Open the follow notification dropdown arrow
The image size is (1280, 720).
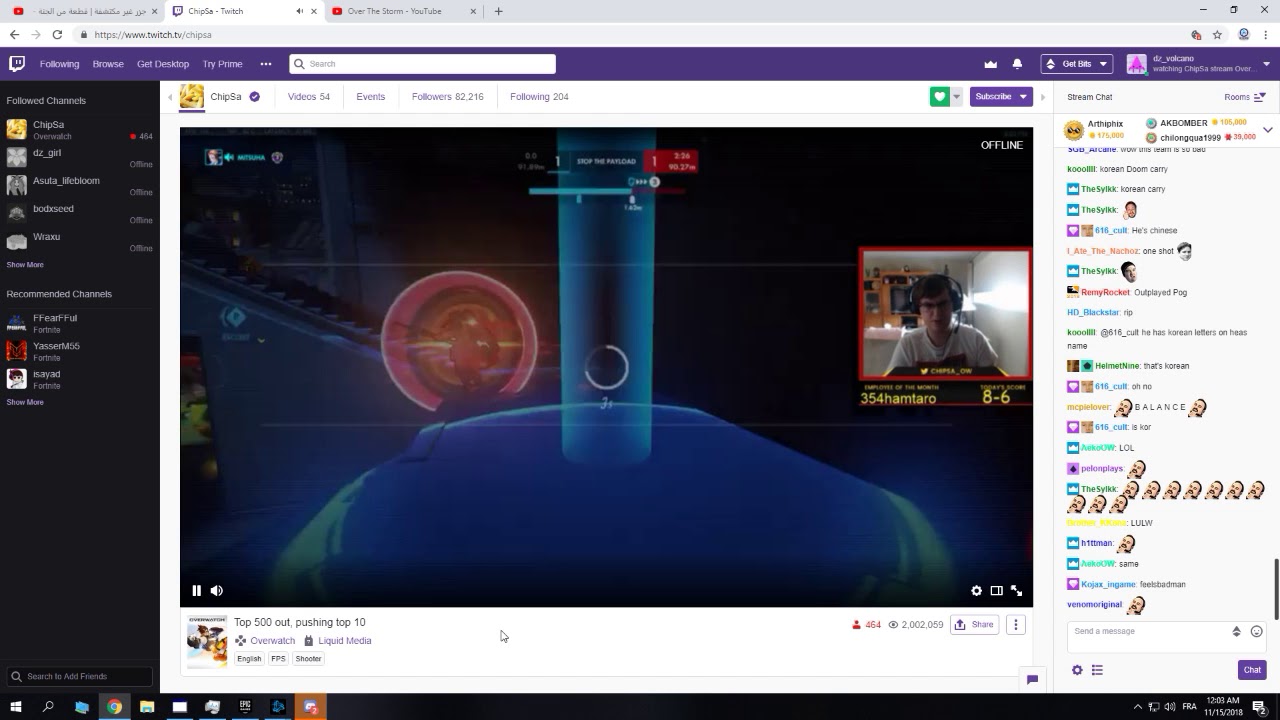tap(956, 97)
